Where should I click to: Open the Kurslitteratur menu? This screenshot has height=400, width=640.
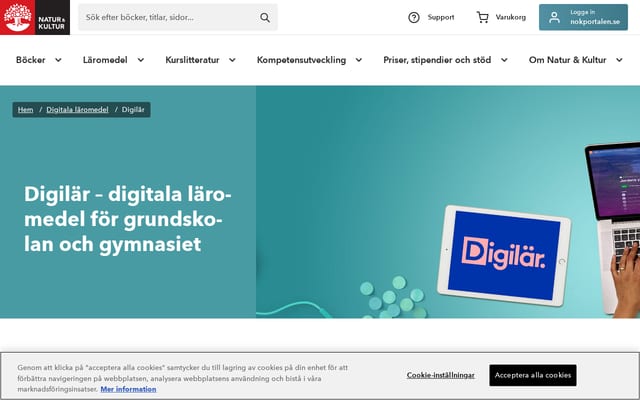(192, 60)
